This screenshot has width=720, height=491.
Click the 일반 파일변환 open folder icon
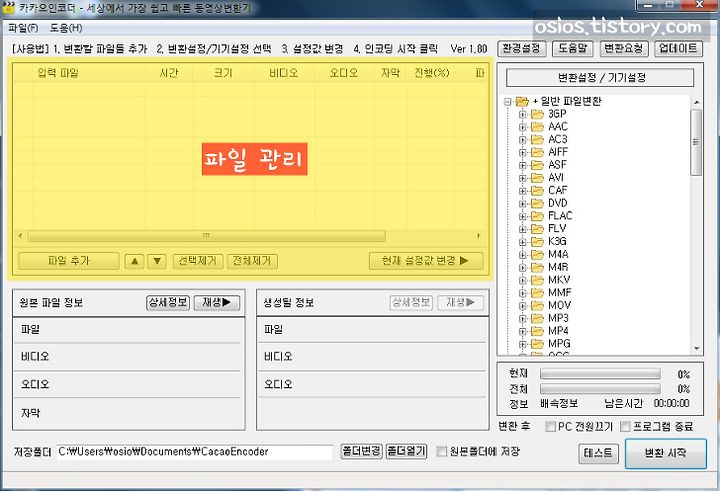click(522, 101)
